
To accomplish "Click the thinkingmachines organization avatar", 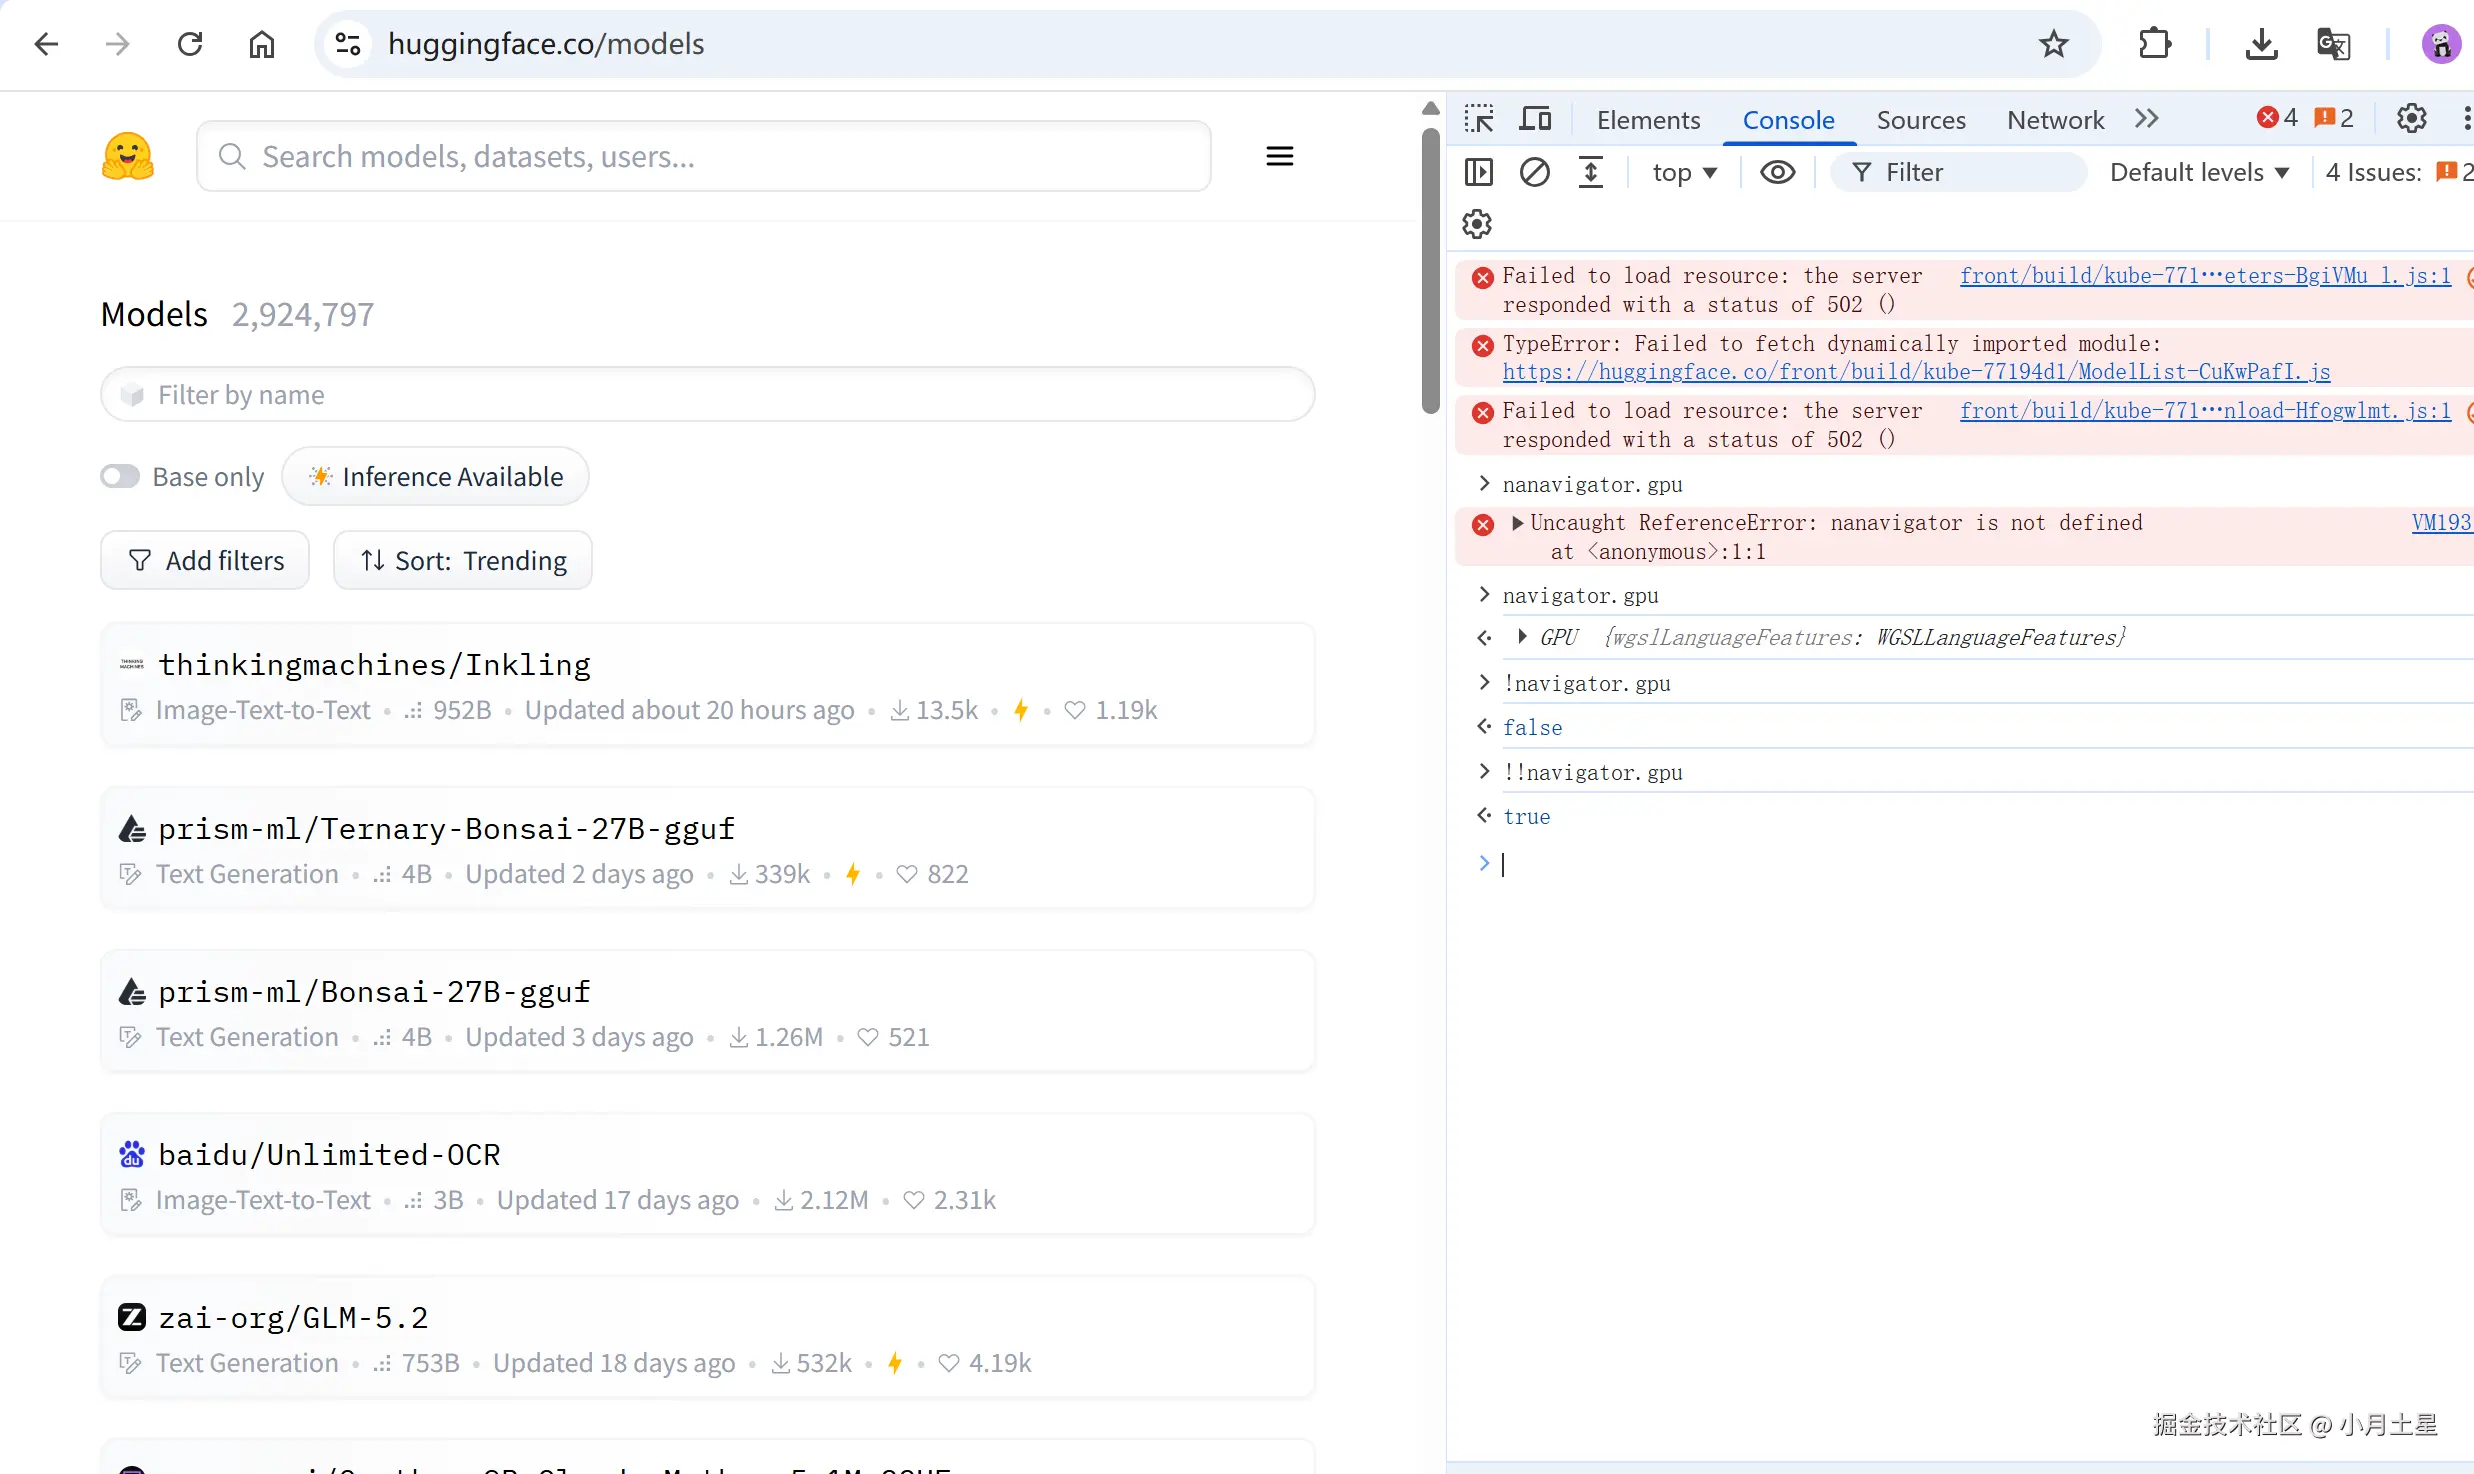I will click(x=132, y=664).
